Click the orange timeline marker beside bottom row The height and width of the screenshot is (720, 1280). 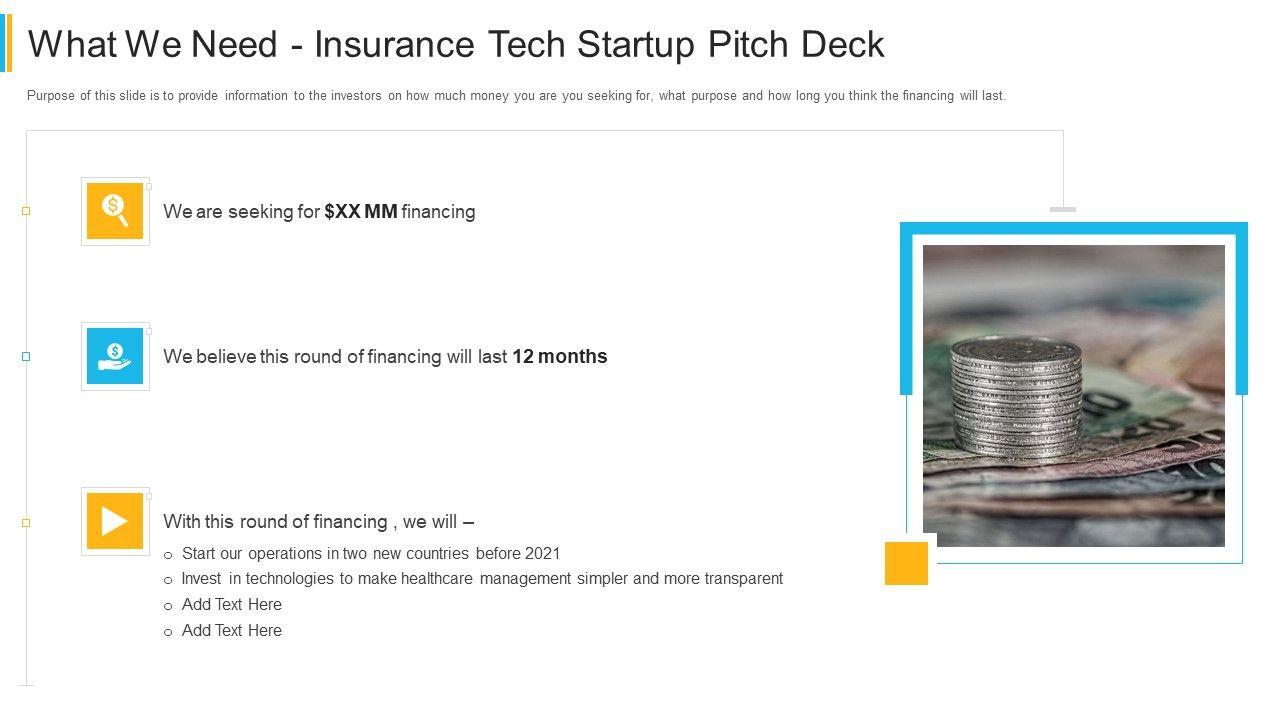tap(26, 523)
